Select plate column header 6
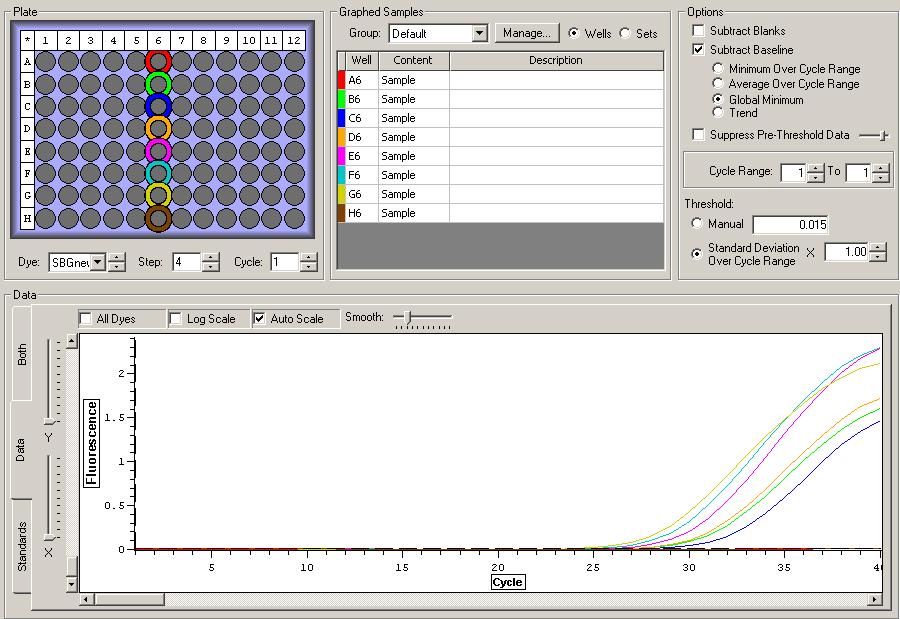The height and width of the screenshot is (619, 900). pos(158,40)
